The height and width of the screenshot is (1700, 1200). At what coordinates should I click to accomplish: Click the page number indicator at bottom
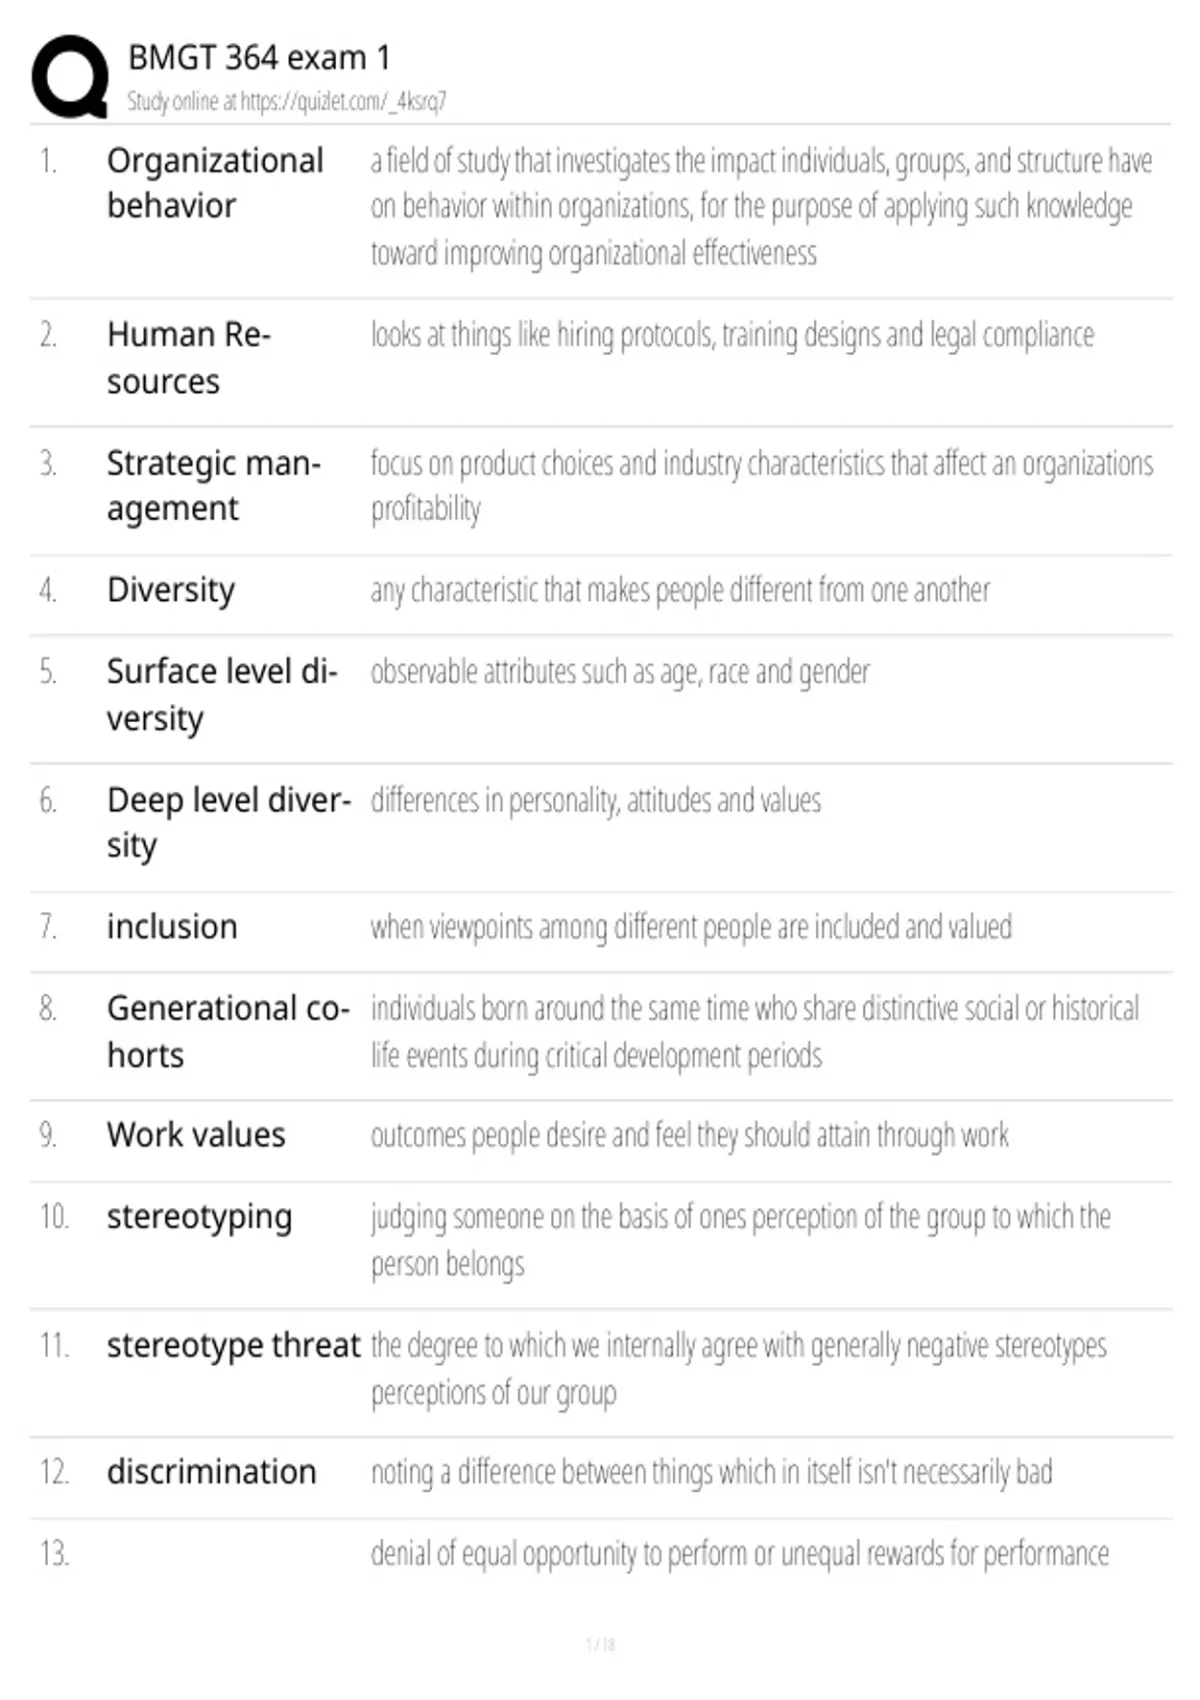600,1644
